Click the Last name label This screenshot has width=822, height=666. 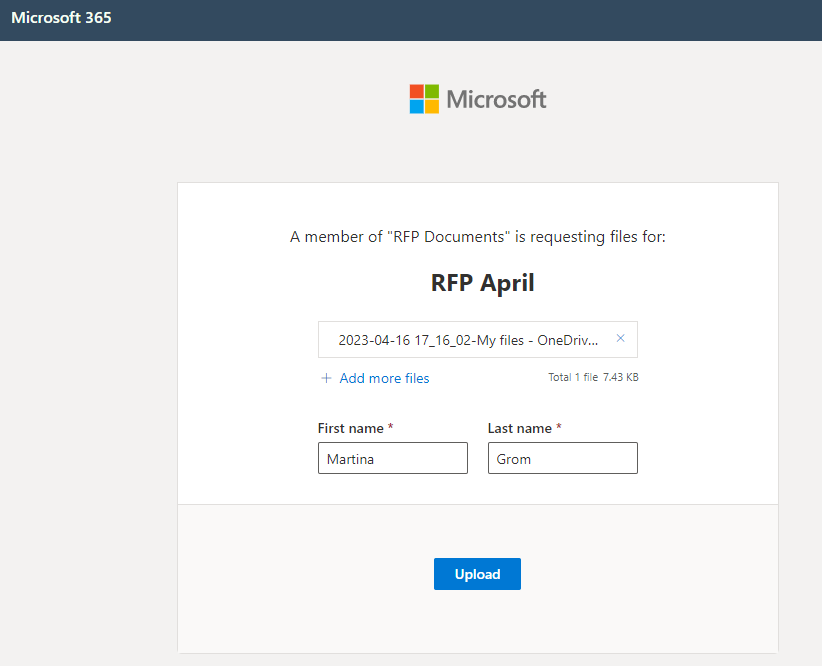coord(519,428)
